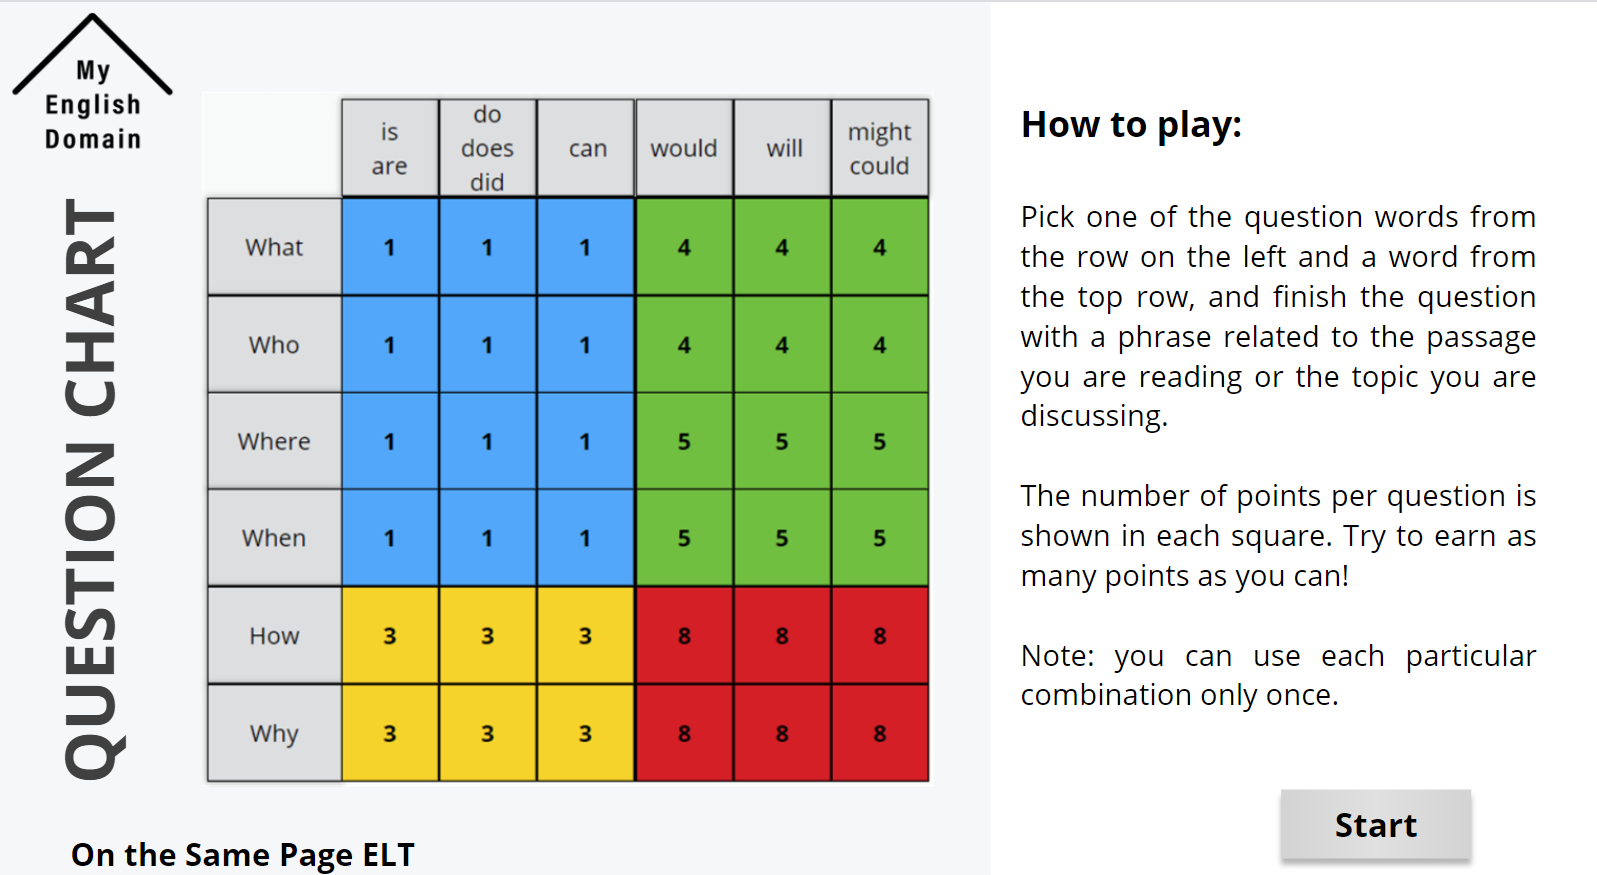Image resolution: width=1597 pixels, height=875 pixels.
Task: Click the green Where / will 5-point square
Action: pyautogui.click(x=782, y=441)
